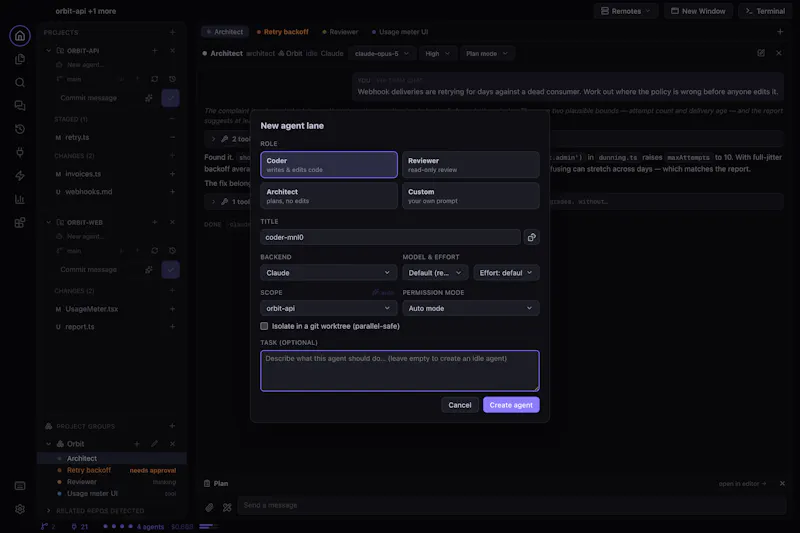Switch to the Retry backoff tab
The image size is (800, 533).
(283, 32)
